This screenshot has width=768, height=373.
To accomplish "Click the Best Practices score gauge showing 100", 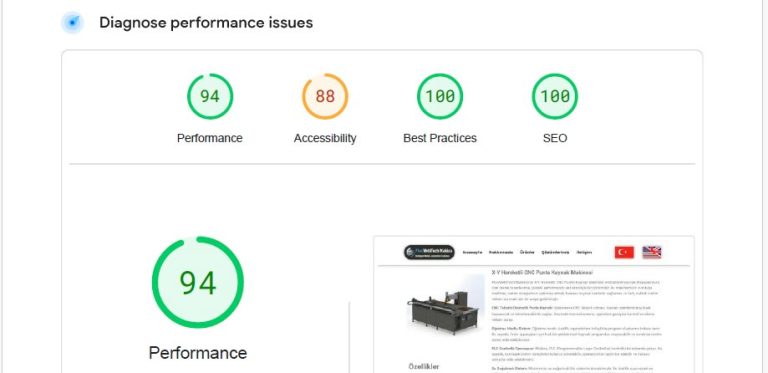I will pos(440,96).
